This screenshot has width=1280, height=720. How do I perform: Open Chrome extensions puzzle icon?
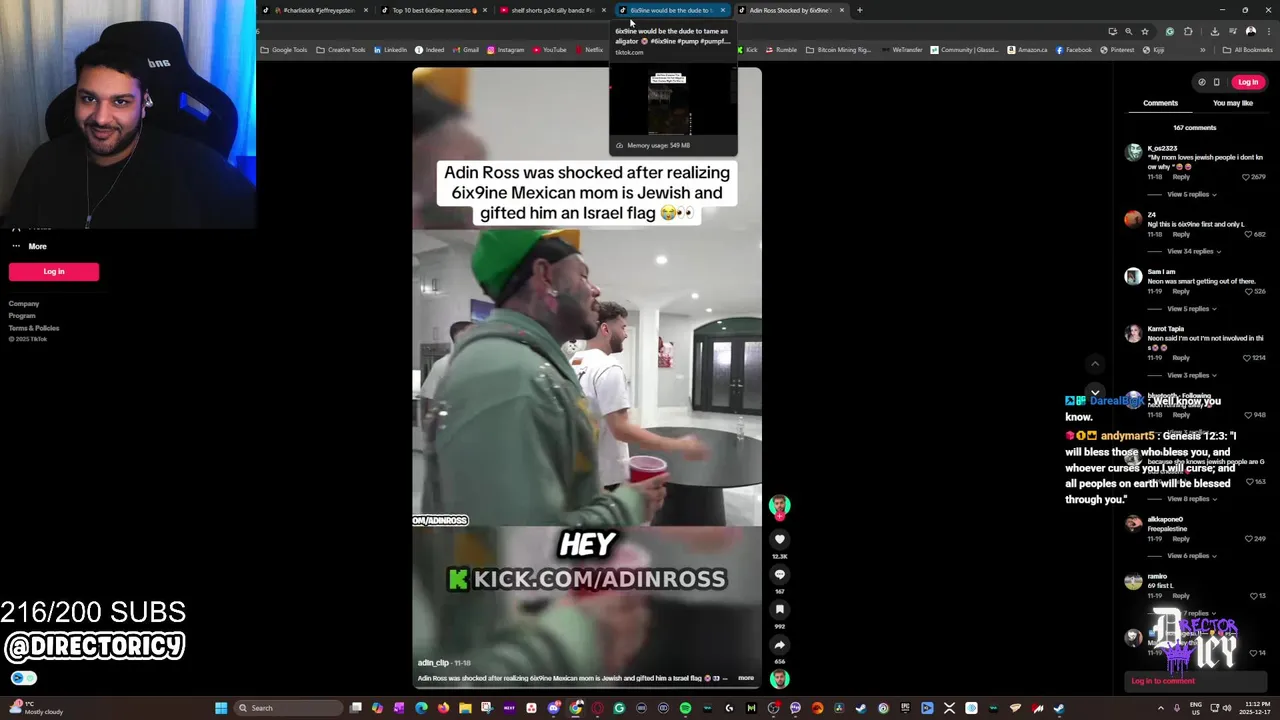(x=1188, y=31)
